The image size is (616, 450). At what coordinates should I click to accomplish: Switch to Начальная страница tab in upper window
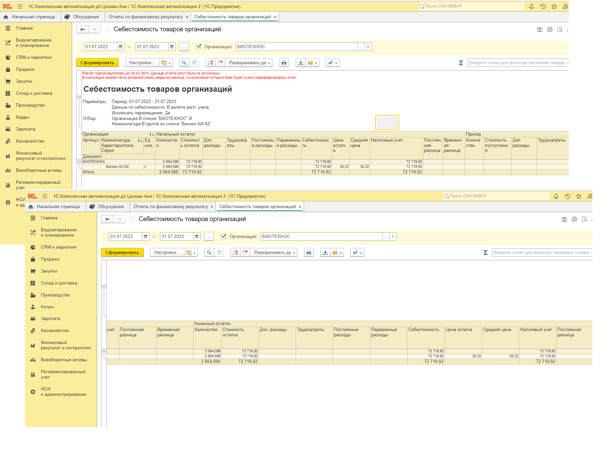30,17
